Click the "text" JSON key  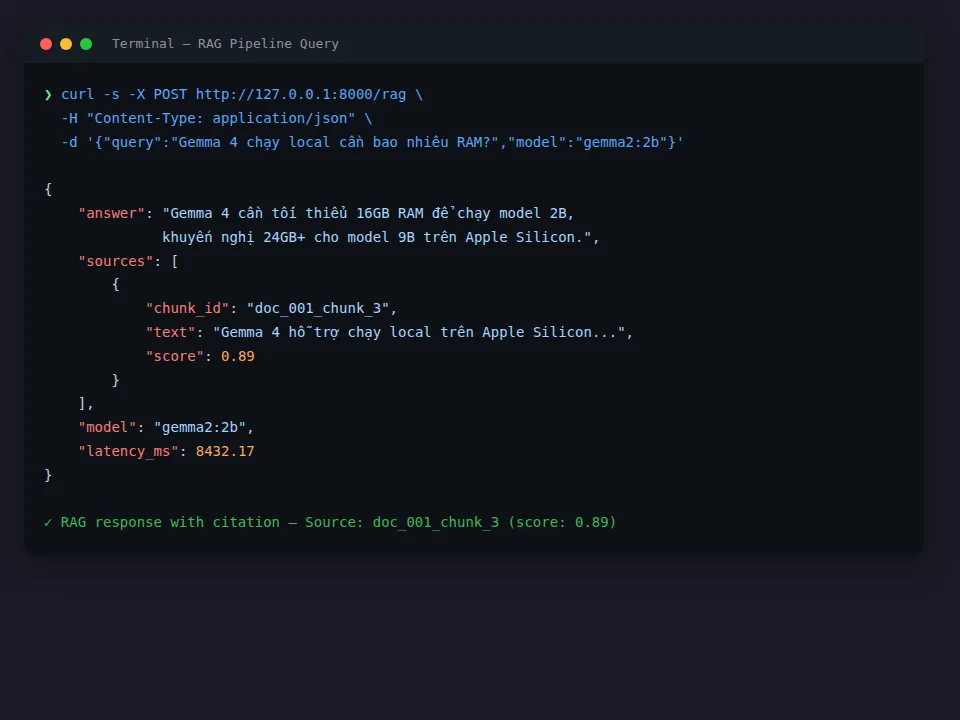click(171, 332)
